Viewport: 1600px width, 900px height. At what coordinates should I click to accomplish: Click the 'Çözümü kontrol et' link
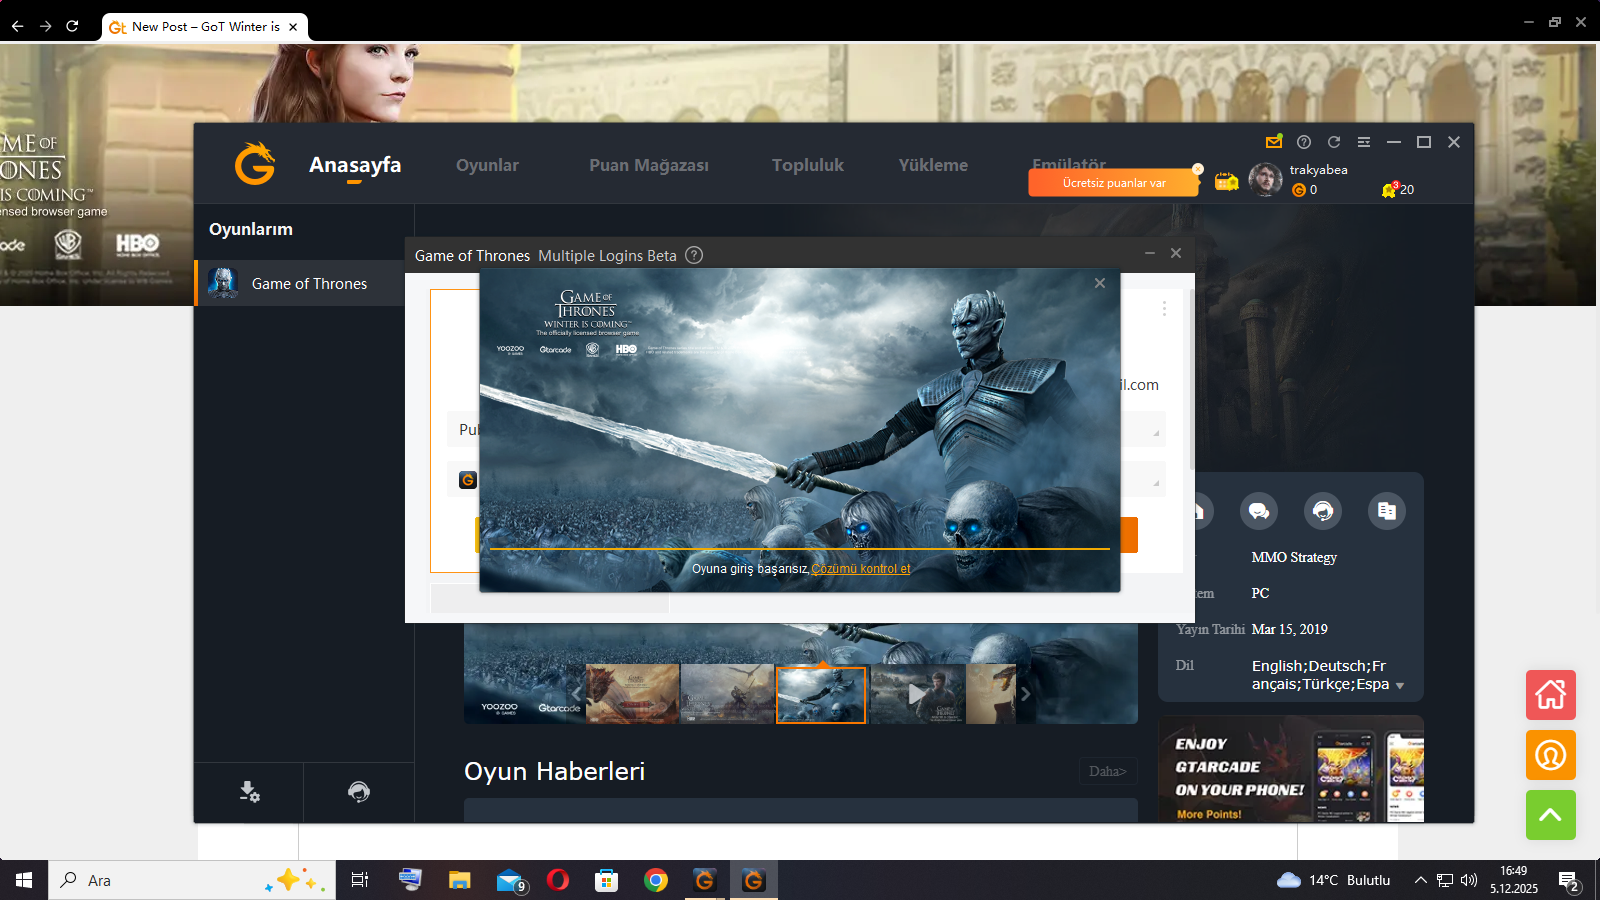860,569
